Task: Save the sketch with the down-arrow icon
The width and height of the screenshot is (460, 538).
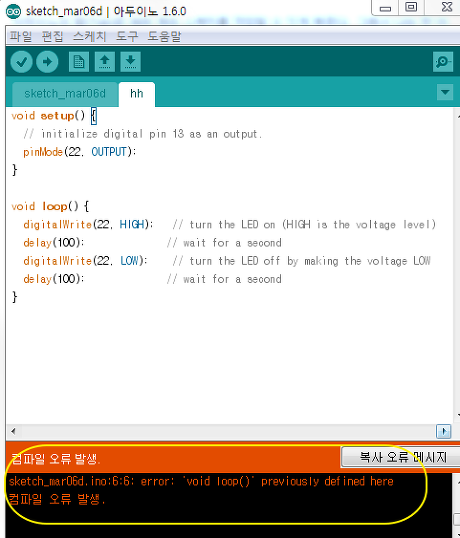Action: click(130, 62)
